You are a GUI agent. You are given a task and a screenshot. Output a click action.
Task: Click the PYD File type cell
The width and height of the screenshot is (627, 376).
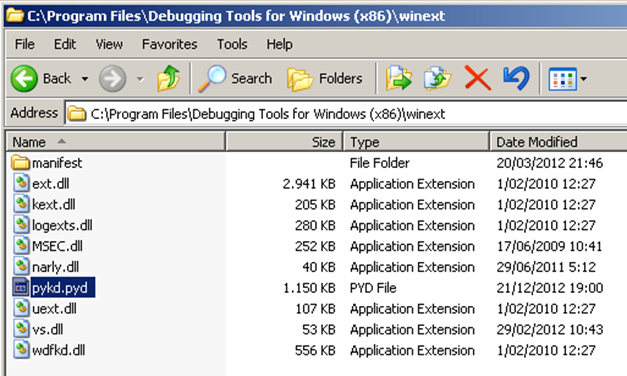[373, 288]
